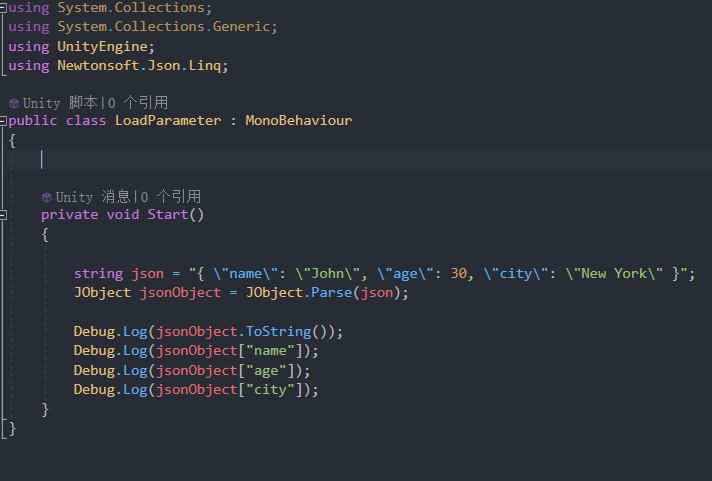Click the Unity message icon above Start
This screenshot has height=481, width=712.
pyautogui.click(x=46, y=197)
